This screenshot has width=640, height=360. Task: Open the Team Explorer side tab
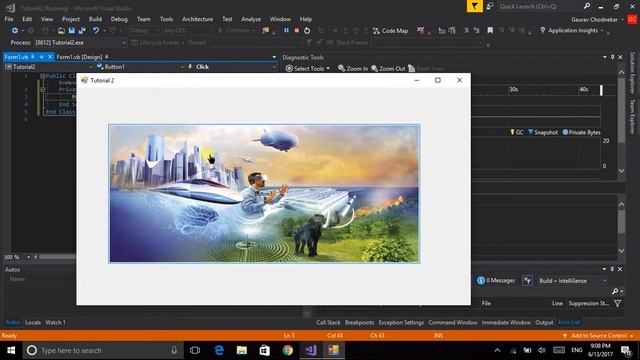click(633, 117)
